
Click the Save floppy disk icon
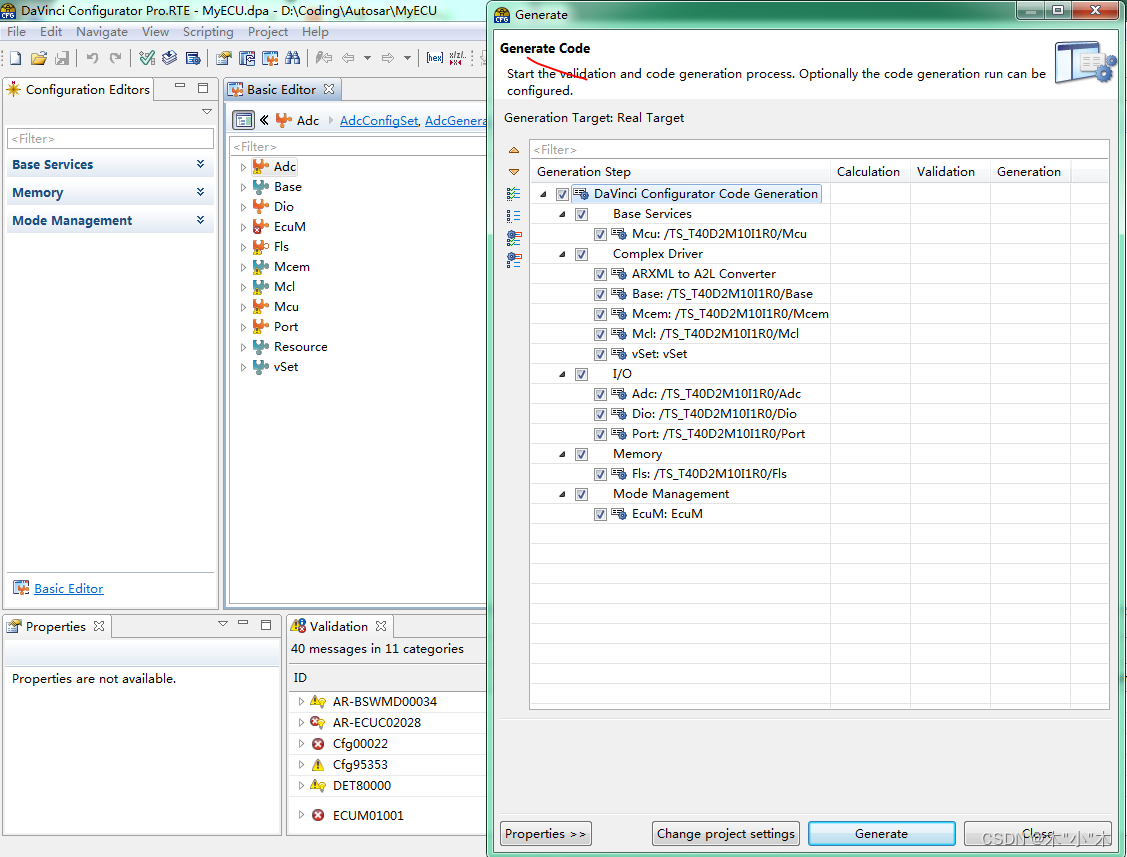[x=62, y=58]
